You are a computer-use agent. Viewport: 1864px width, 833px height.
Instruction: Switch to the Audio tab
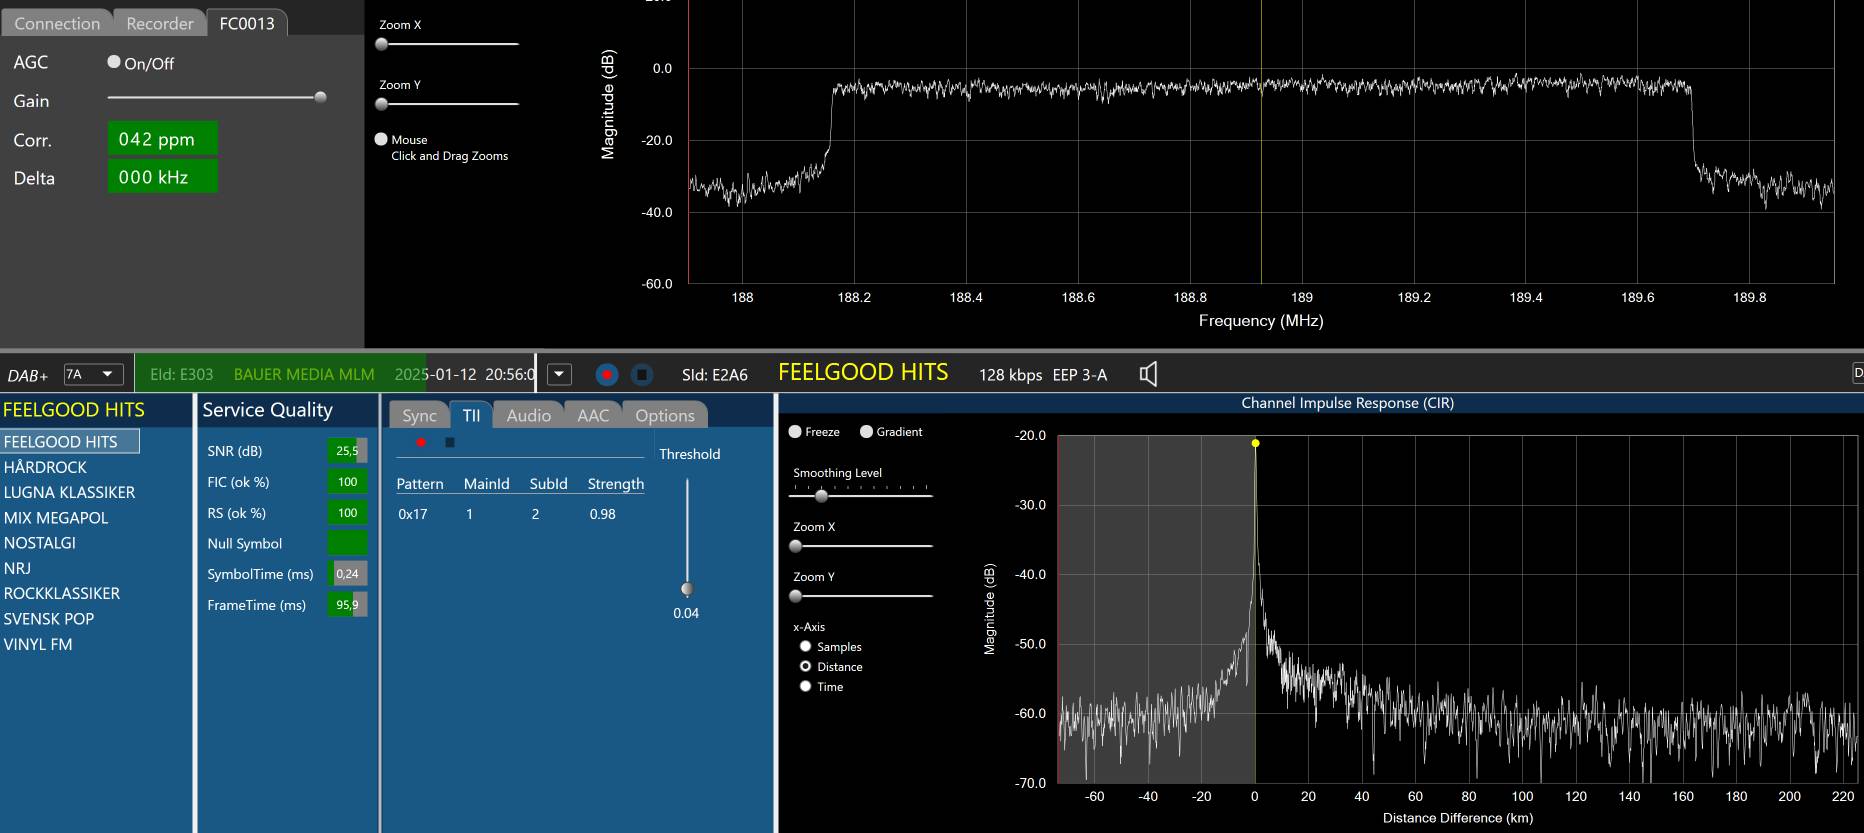(528, 415)
